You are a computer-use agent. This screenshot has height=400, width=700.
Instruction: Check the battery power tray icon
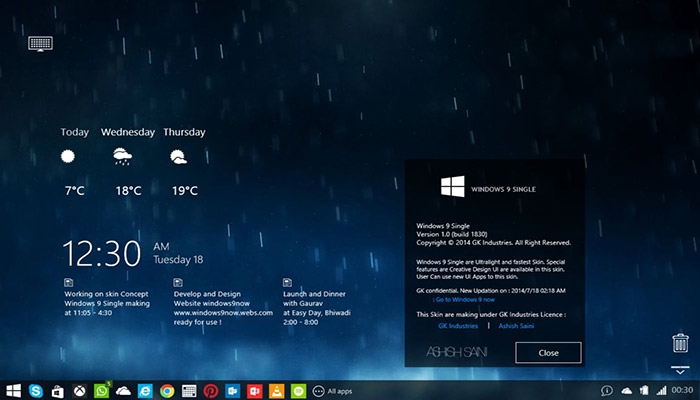tap(644, 391)
